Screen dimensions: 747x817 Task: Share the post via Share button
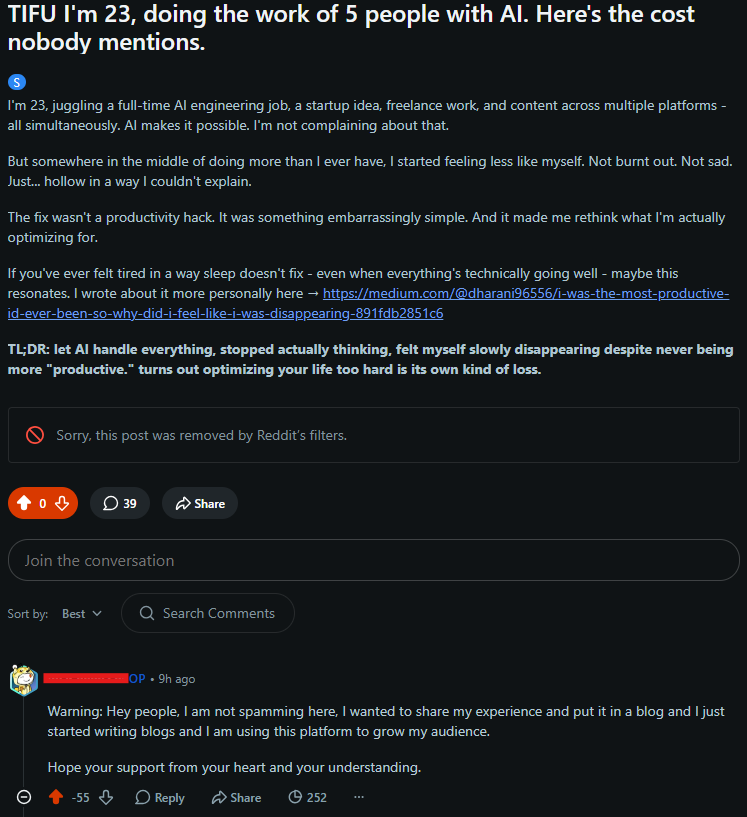[x=200, y=503]
